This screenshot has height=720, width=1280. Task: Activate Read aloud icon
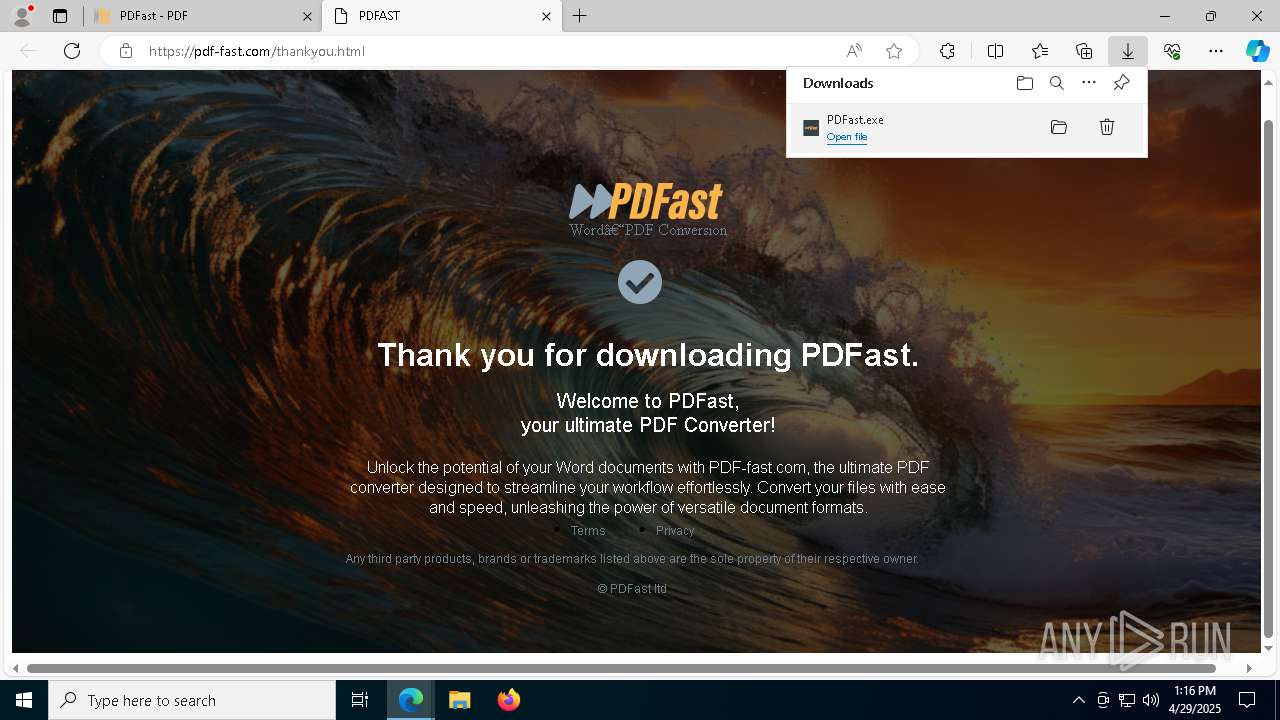click(854, 51)
